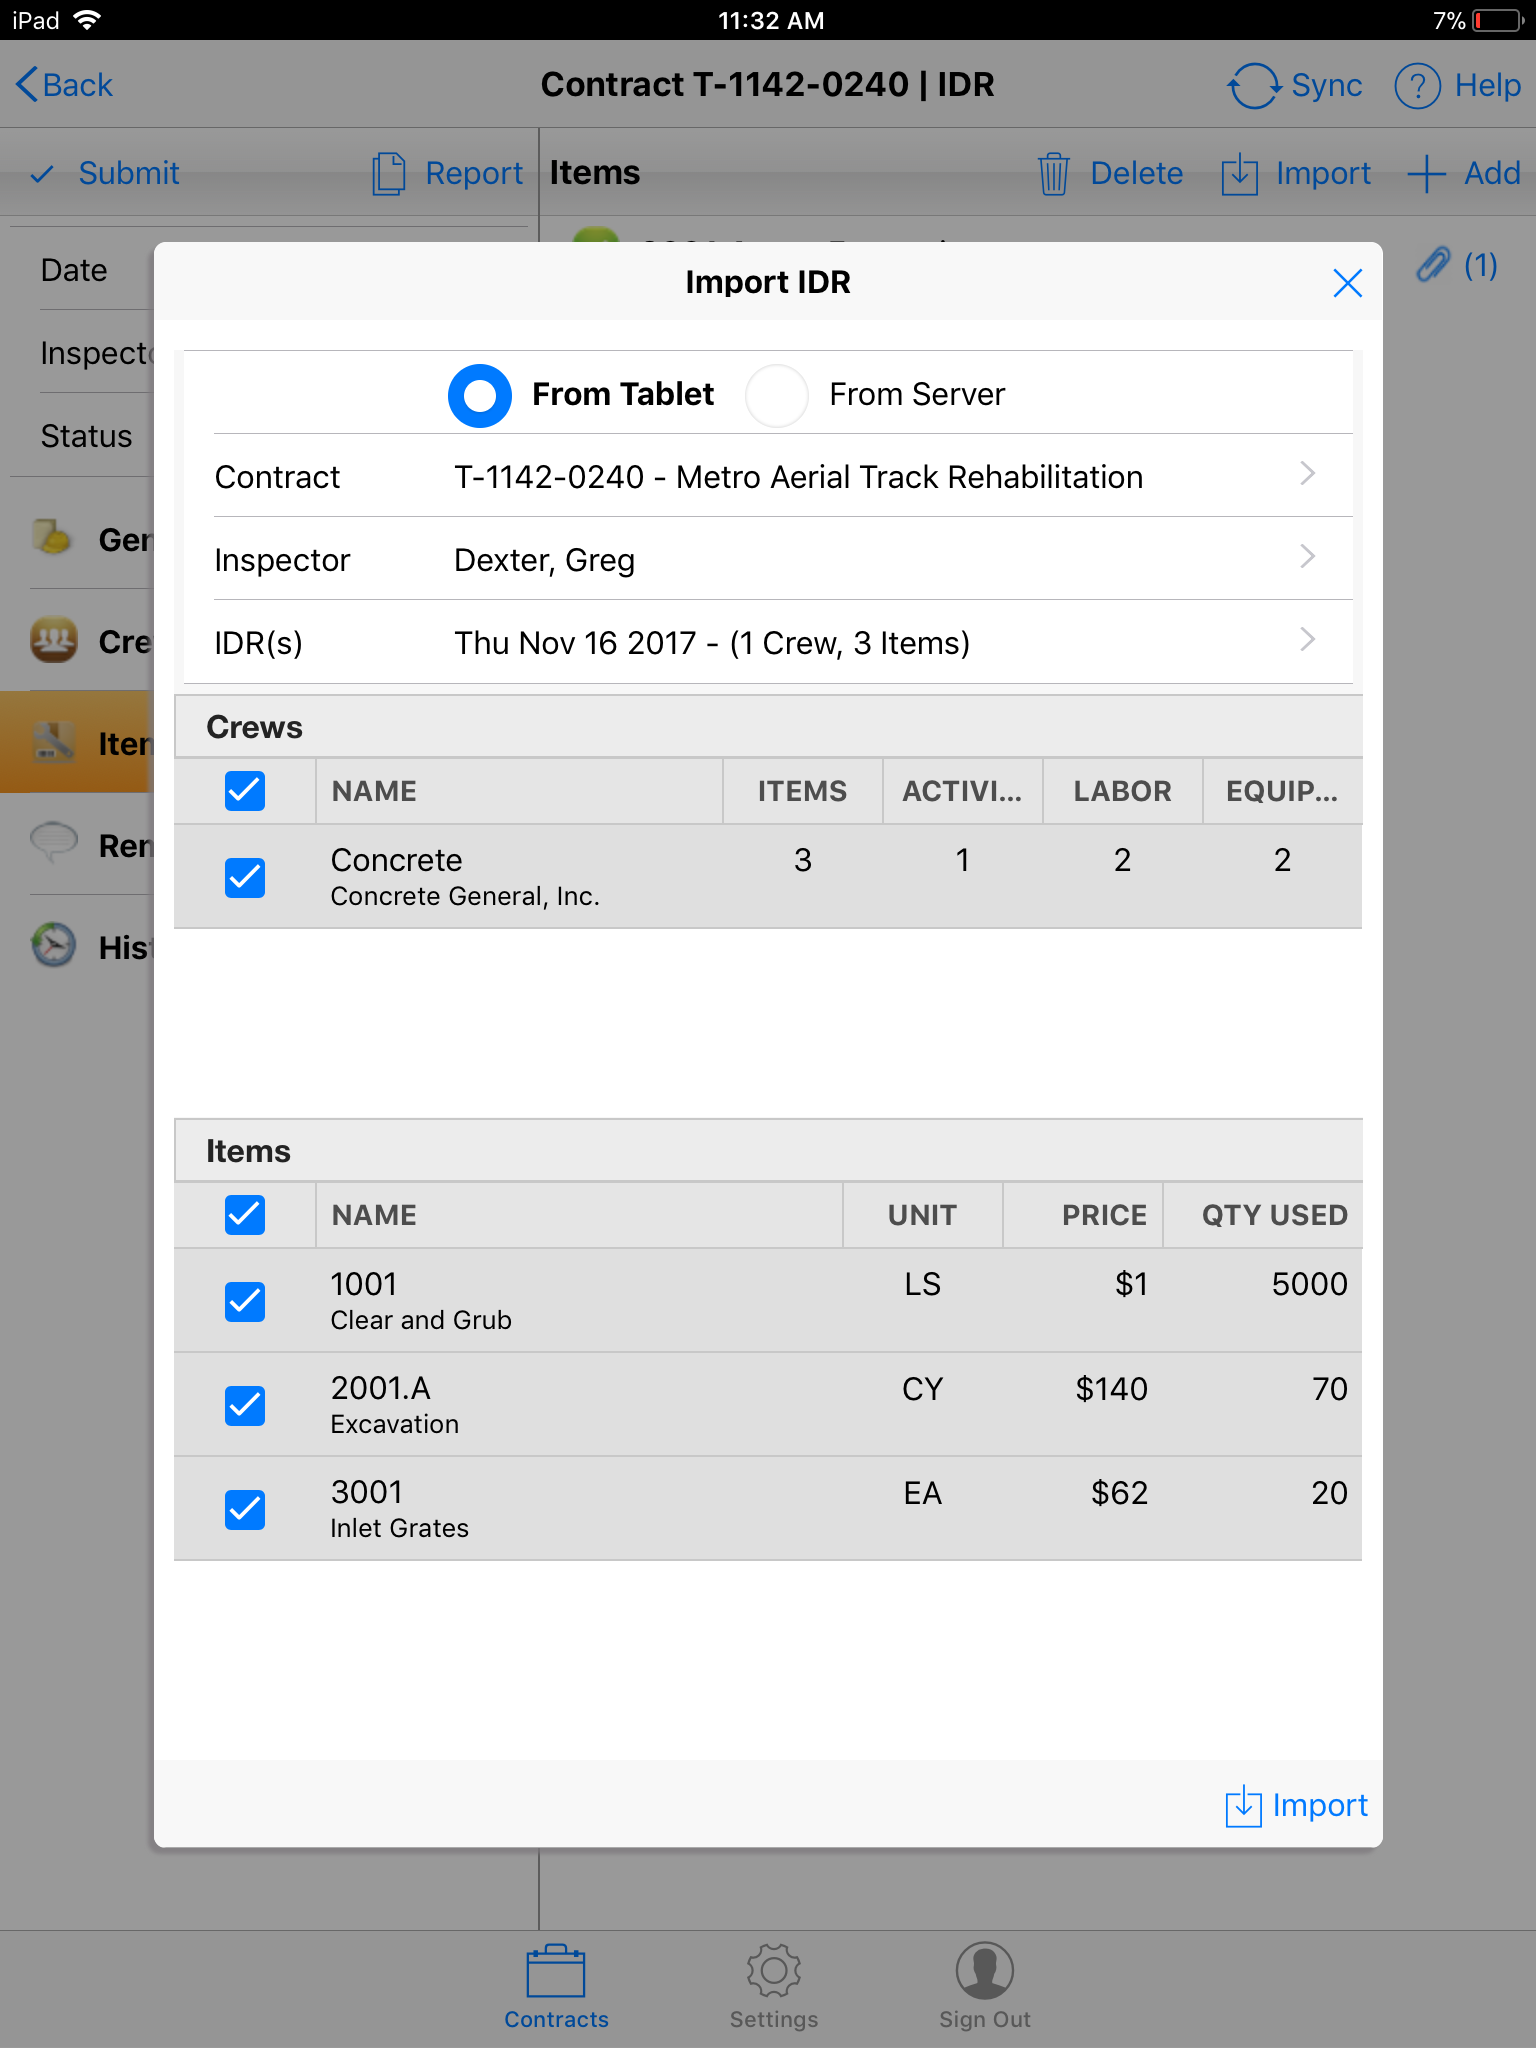
Task: Go Back to the previous screen
Action: (64, 86)
